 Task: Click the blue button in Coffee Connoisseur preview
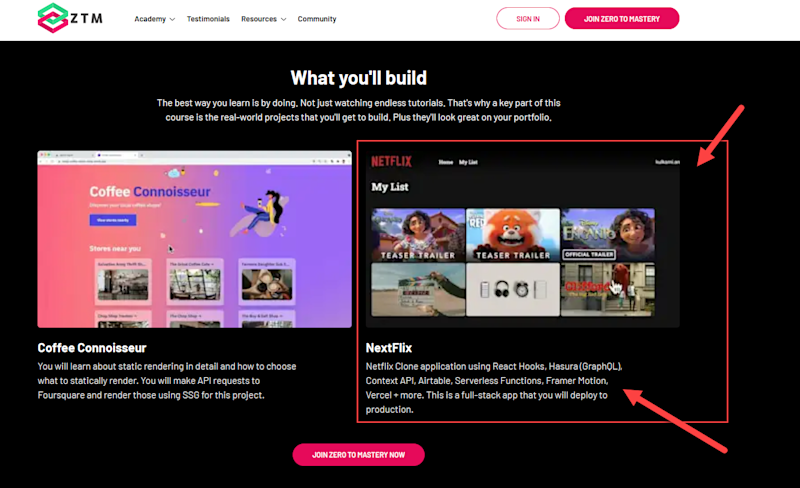[113, 220]
